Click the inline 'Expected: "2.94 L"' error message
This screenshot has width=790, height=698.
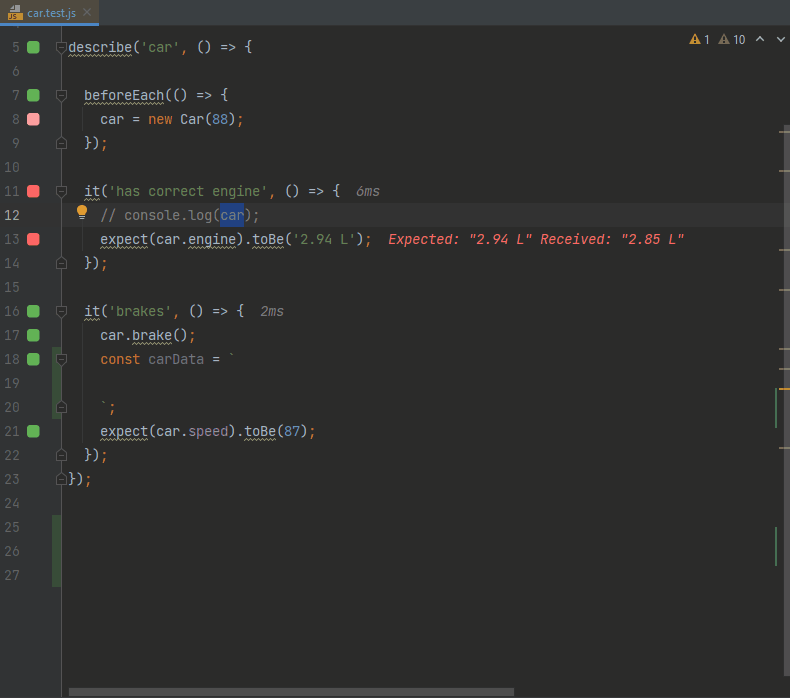(x=535, y=239)
